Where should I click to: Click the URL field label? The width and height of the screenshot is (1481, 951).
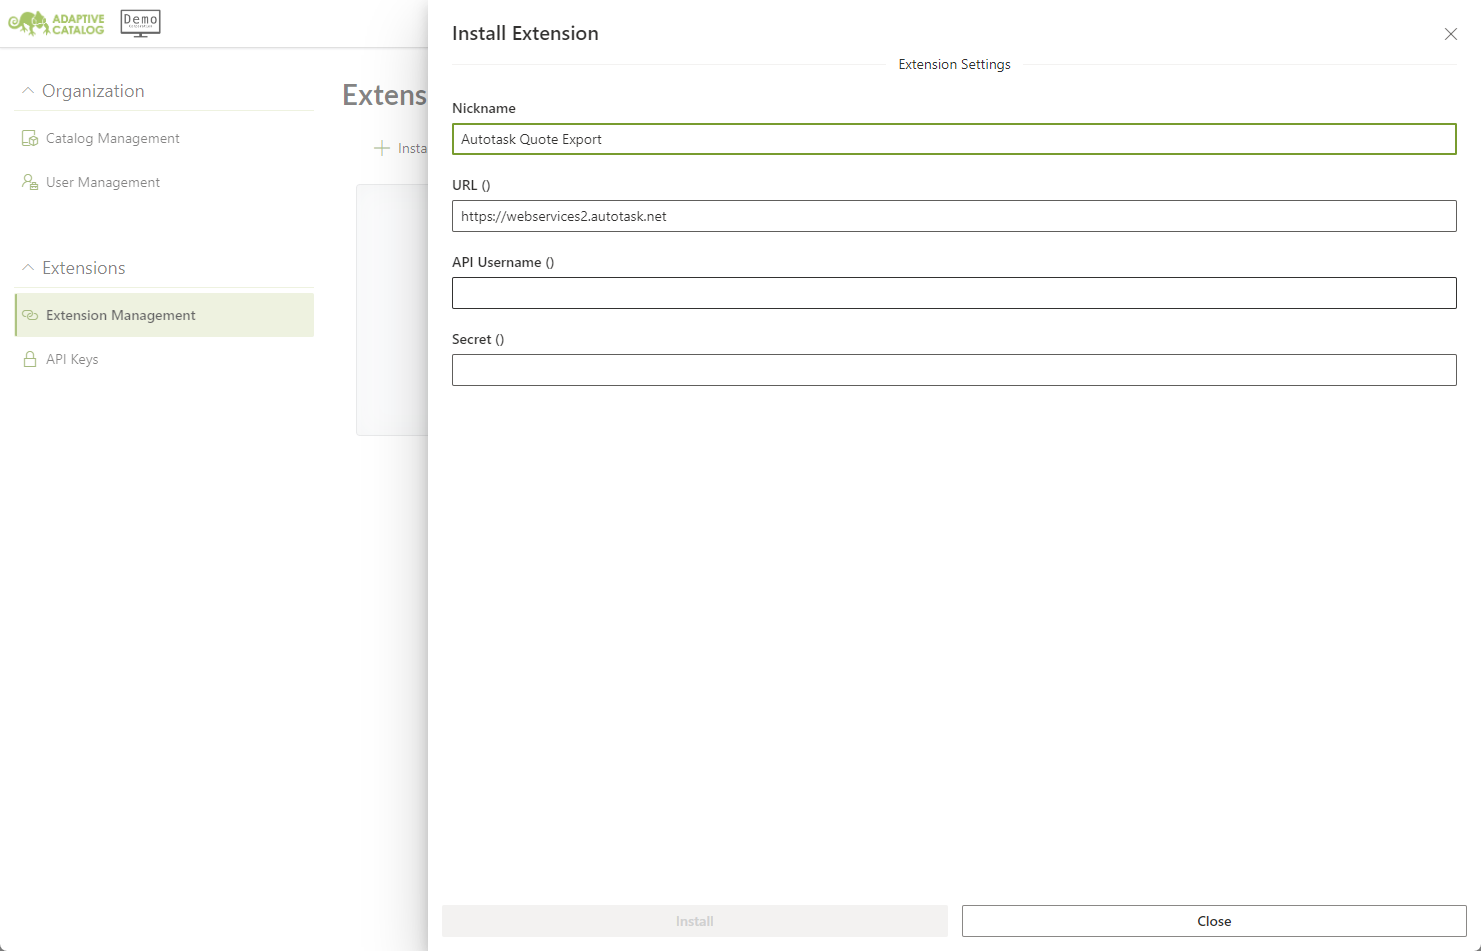point(471,185)
